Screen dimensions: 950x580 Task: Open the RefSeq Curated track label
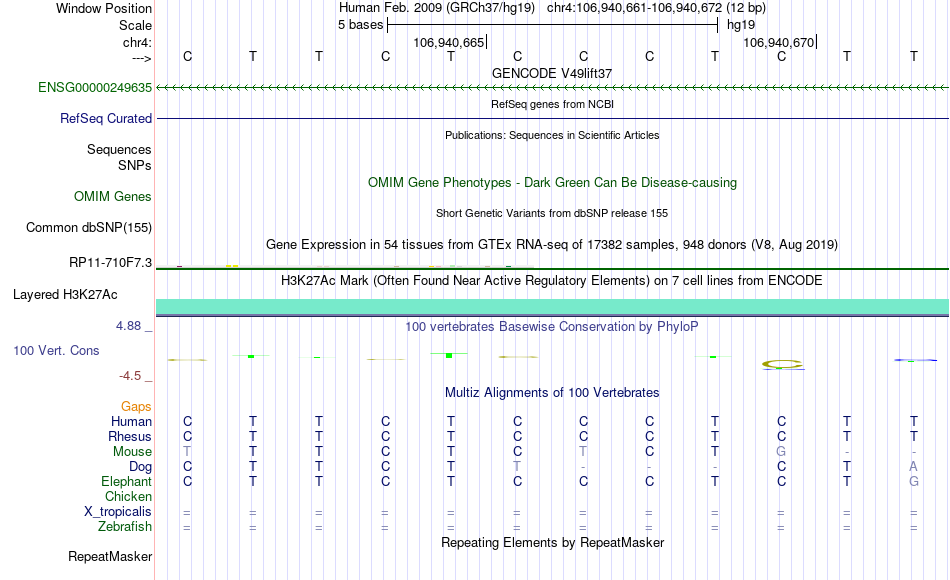click(106, 118)
